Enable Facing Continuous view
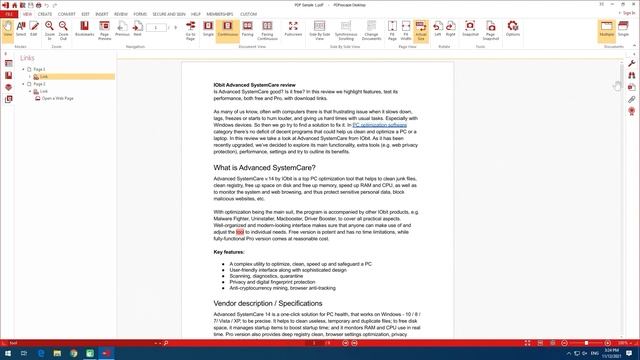Viewport: 640px width, 360px height. (267, 30)
